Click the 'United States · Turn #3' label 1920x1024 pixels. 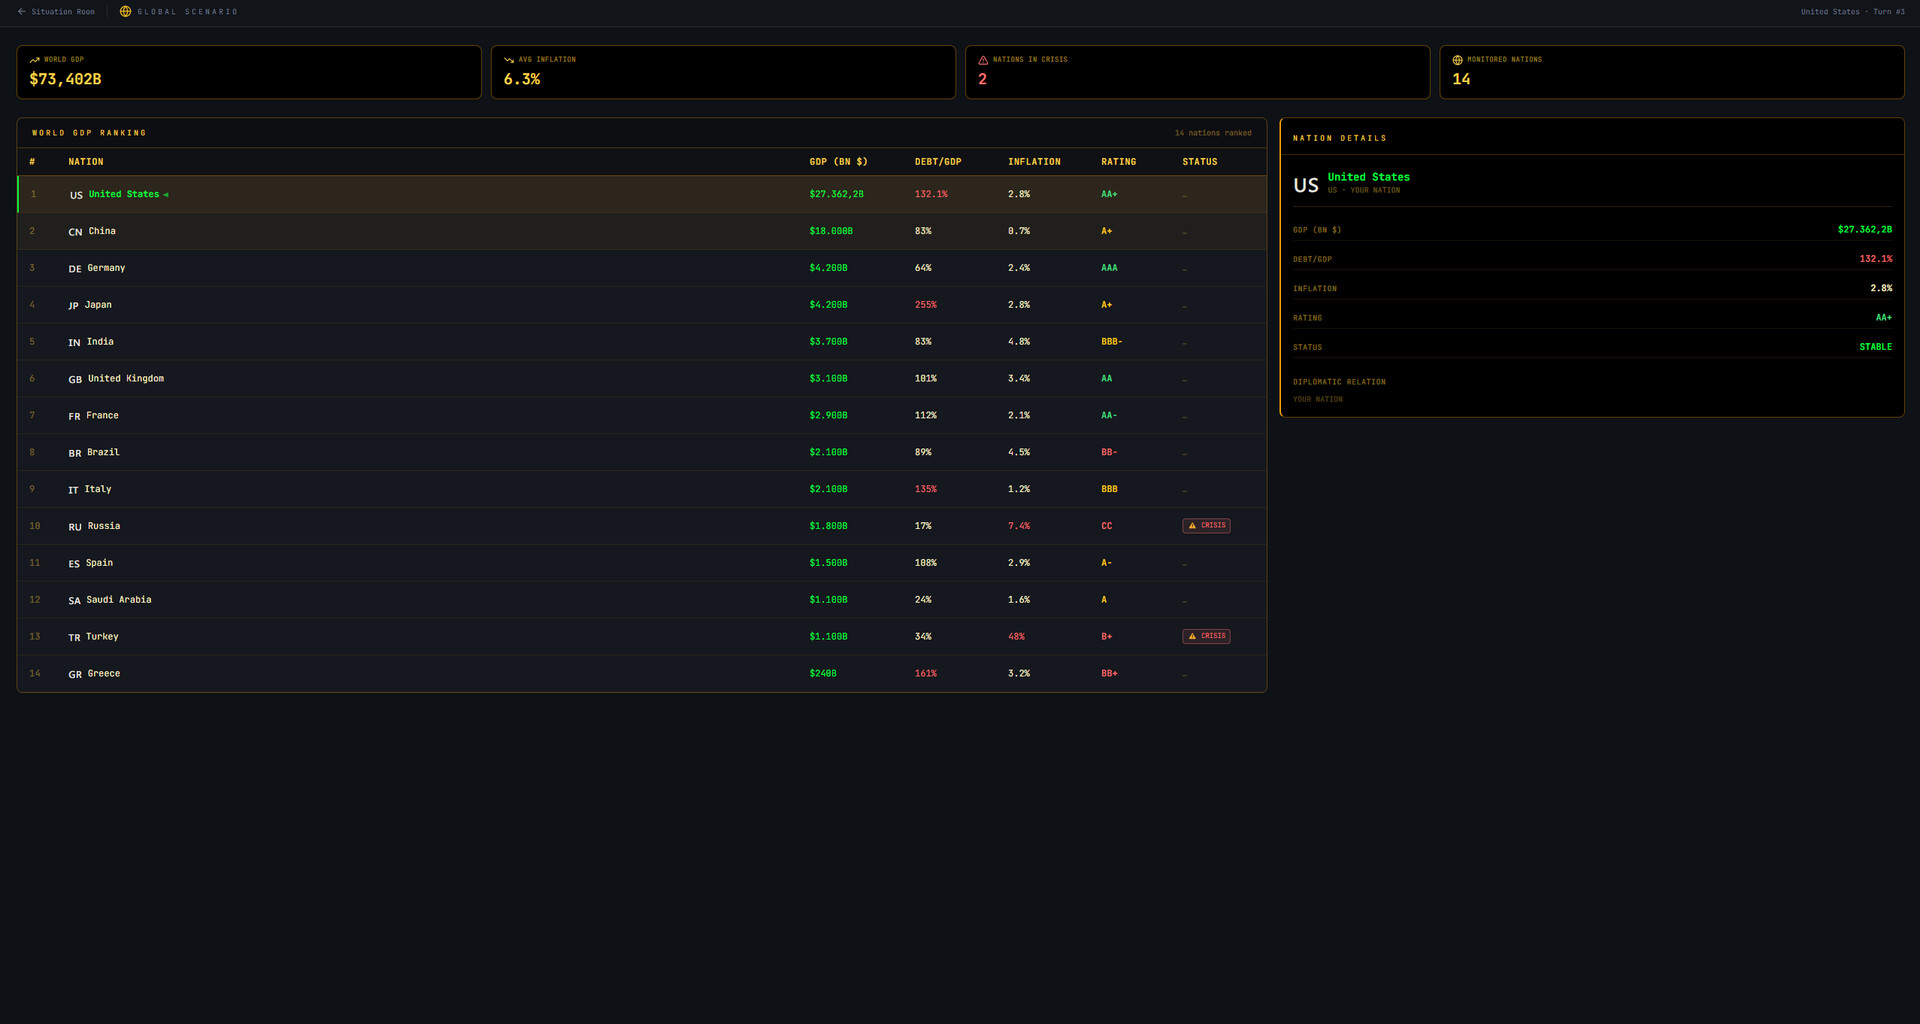1852,12
